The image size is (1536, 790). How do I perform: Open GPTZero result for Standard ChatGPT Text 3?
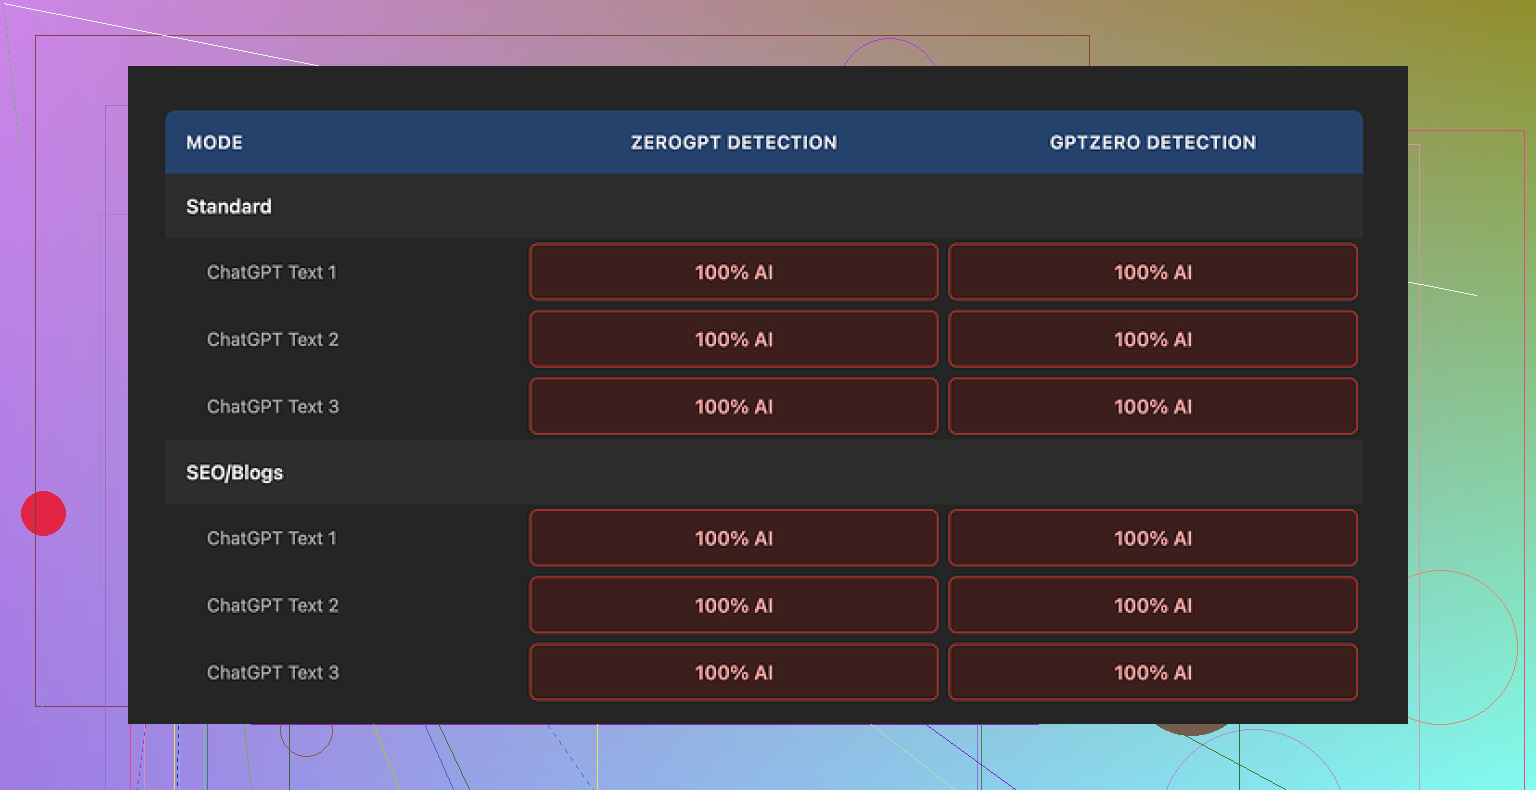click(x=1152, y=406)
